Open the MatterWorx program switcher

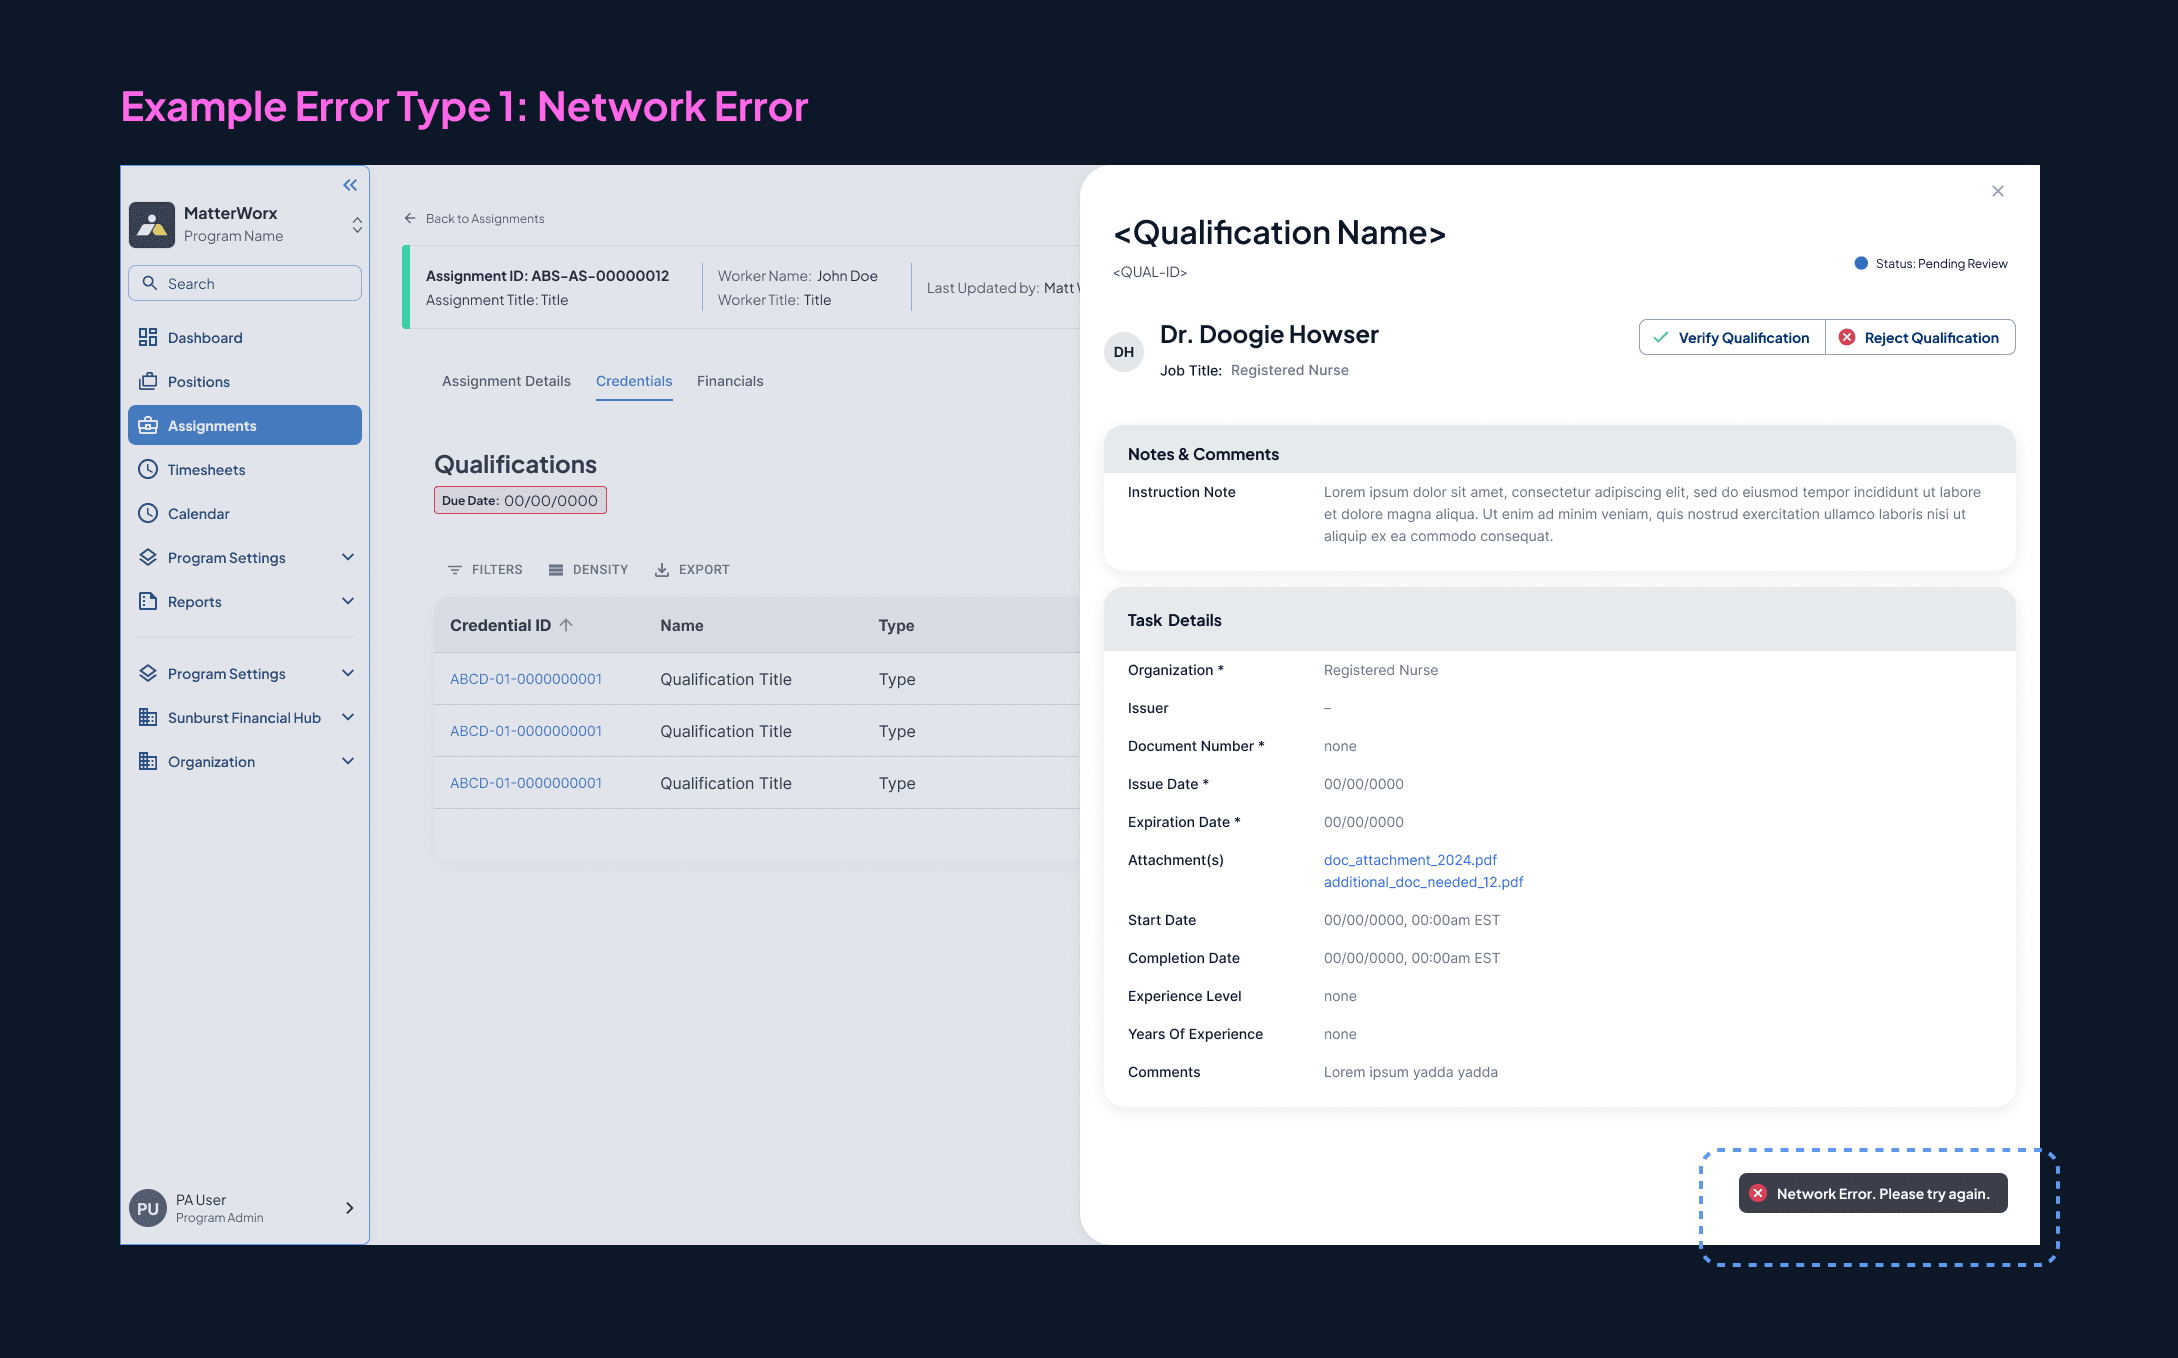[x=357, y=225]
